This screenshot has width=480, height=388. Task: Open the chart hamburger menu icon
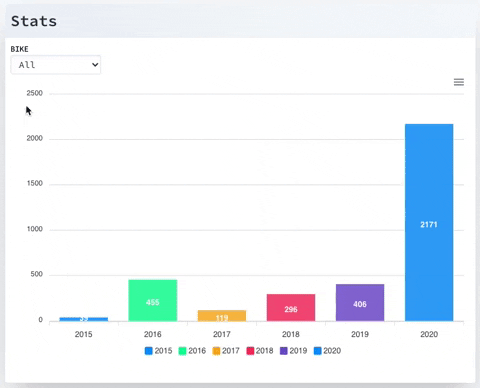pos(459,82)
